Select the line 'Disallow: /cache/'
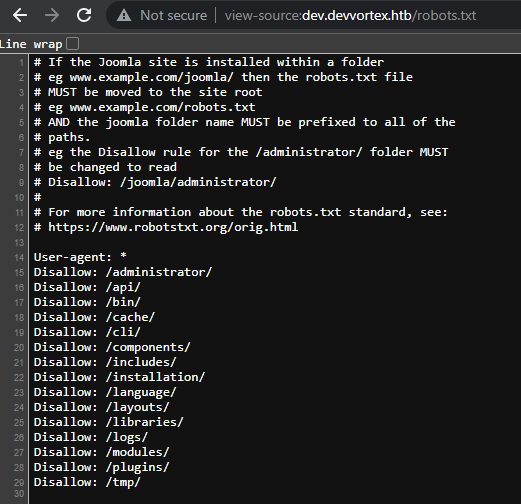Screen dimensions: 521x504 pos(94,317)
